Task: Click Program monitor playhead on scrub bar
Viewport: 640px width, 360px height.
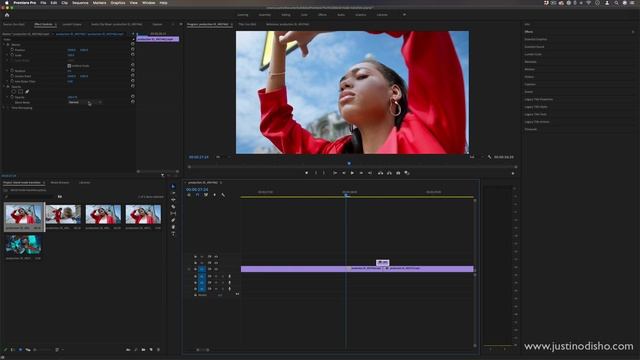Action: (x=349, y=164)
